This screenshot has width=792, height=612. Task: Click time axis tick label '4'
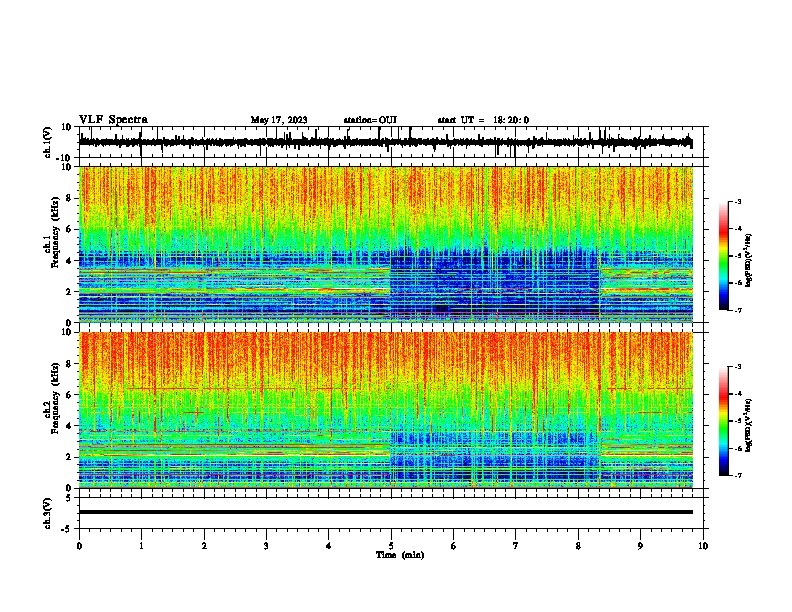click(329, 546)
